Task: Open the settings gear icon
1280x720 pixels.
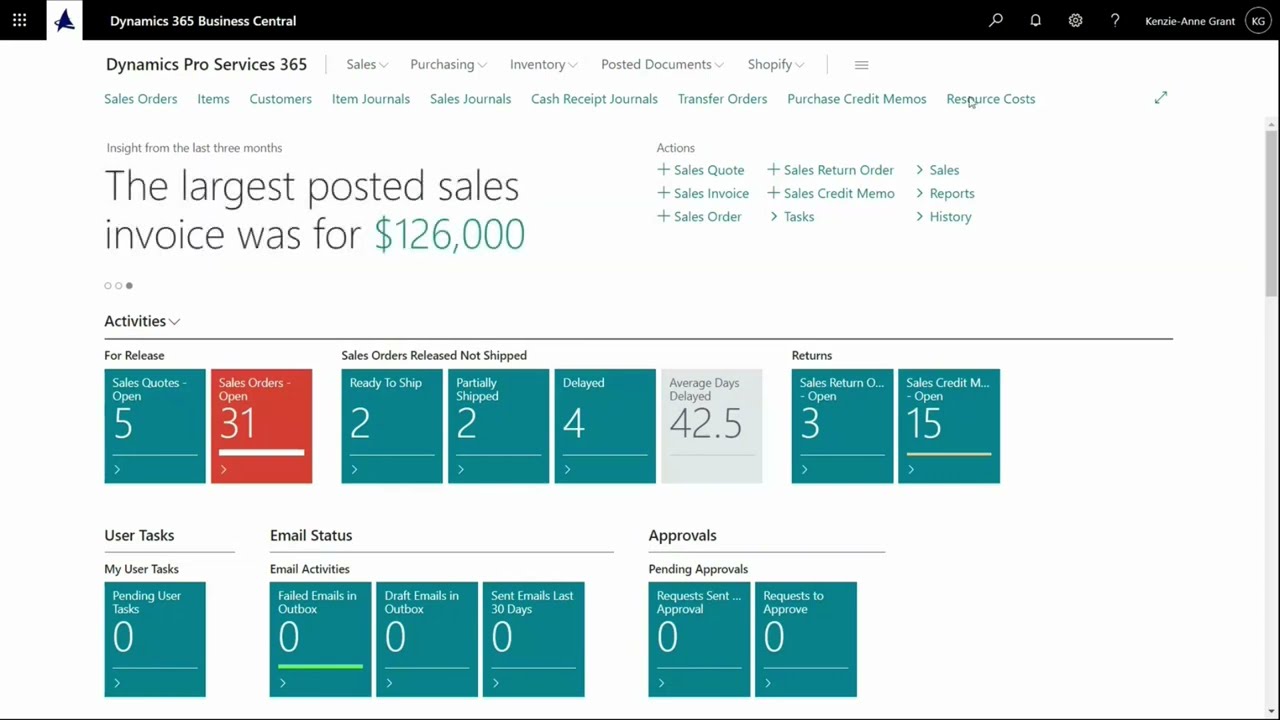Action: point(1075,20)
